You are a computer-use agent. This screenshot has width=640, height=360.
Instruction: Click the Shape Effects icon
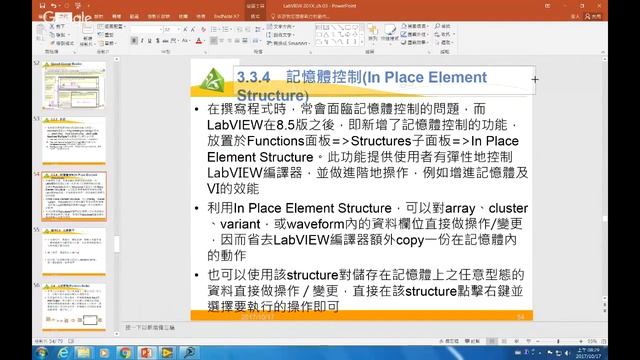(404, 42)
